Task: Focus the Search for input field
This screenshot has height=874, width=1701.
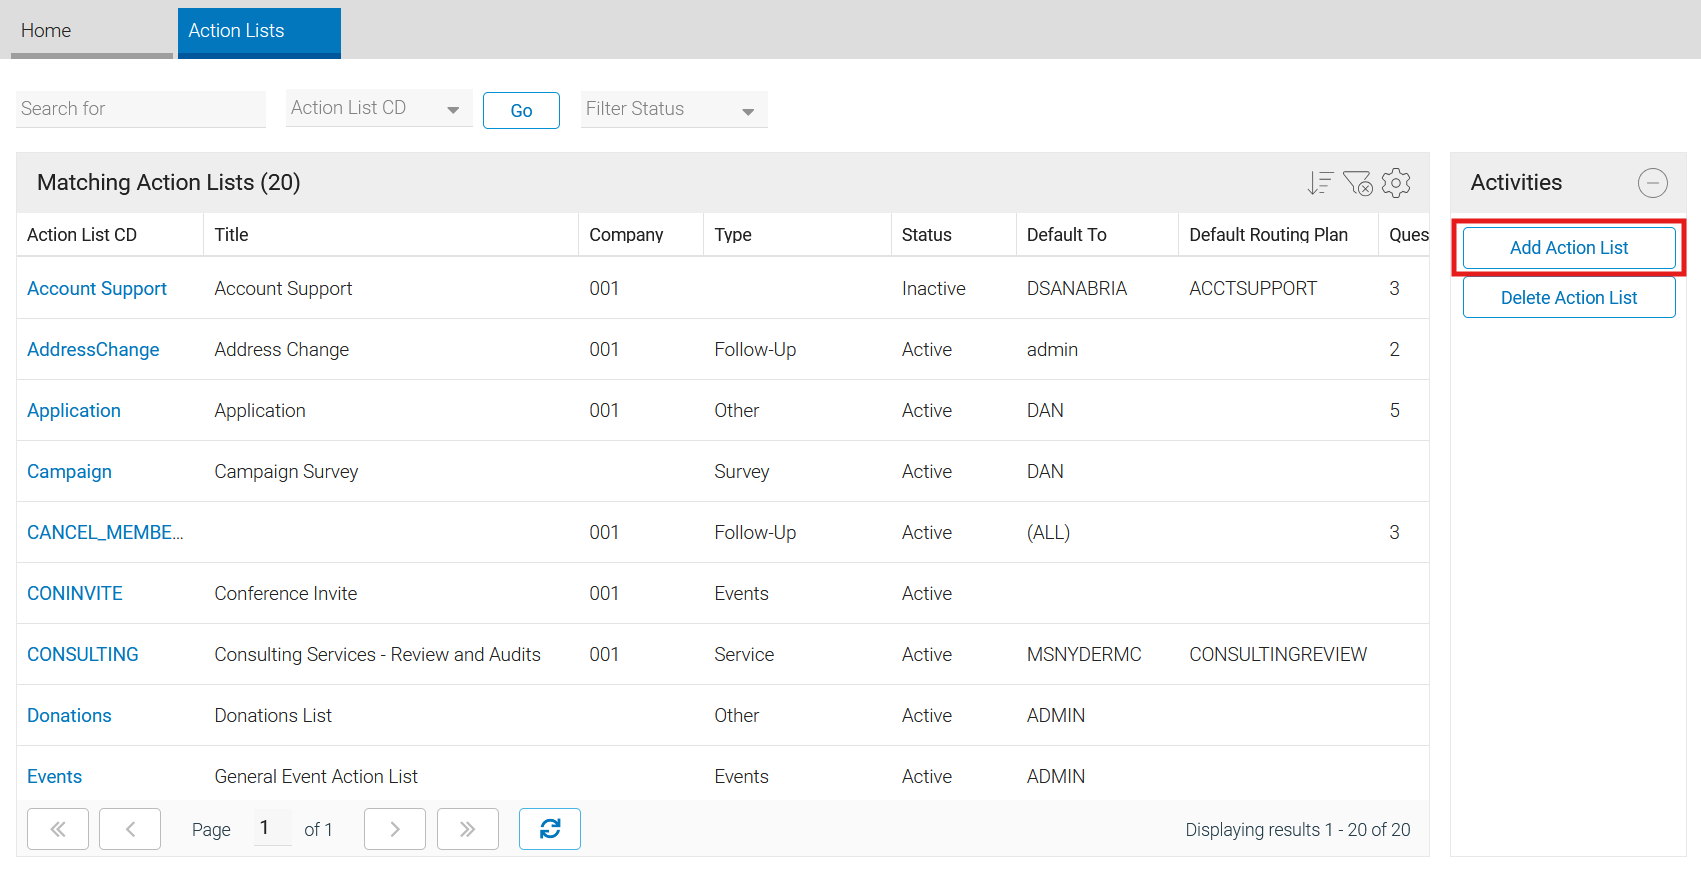Action: (141, 109)
